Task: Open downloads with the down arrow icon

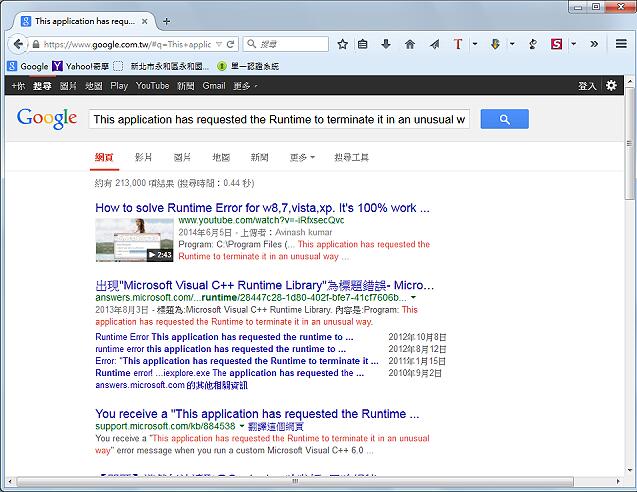Action: pos(386,44)
